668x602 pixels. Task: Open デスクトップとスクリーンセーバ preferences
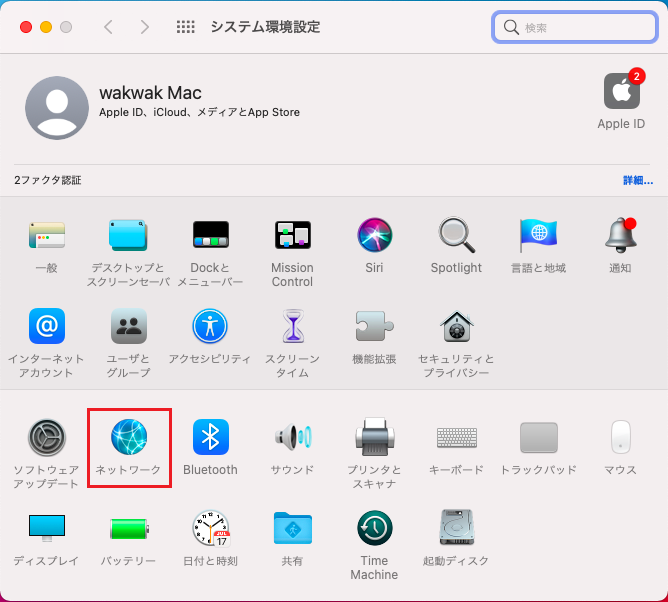point(128,235)
